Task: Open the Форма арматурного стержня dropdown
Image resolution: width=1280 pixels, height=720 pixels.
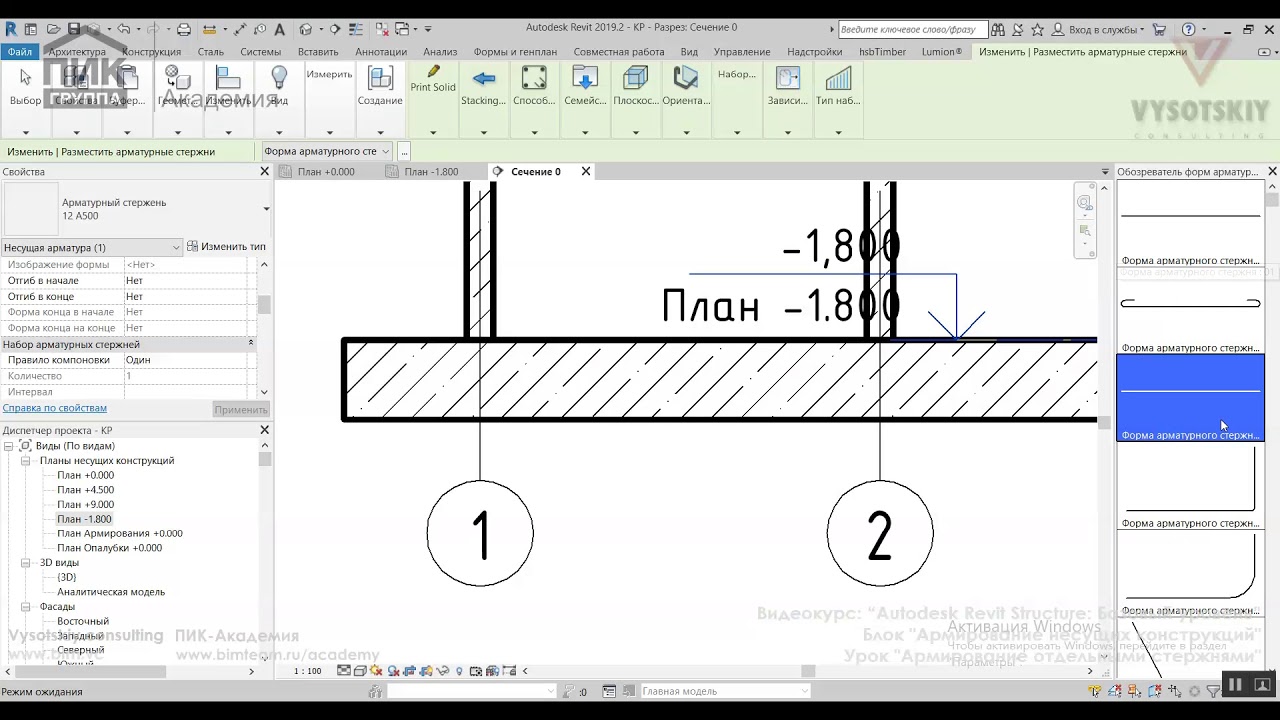Action: (326, 152)
